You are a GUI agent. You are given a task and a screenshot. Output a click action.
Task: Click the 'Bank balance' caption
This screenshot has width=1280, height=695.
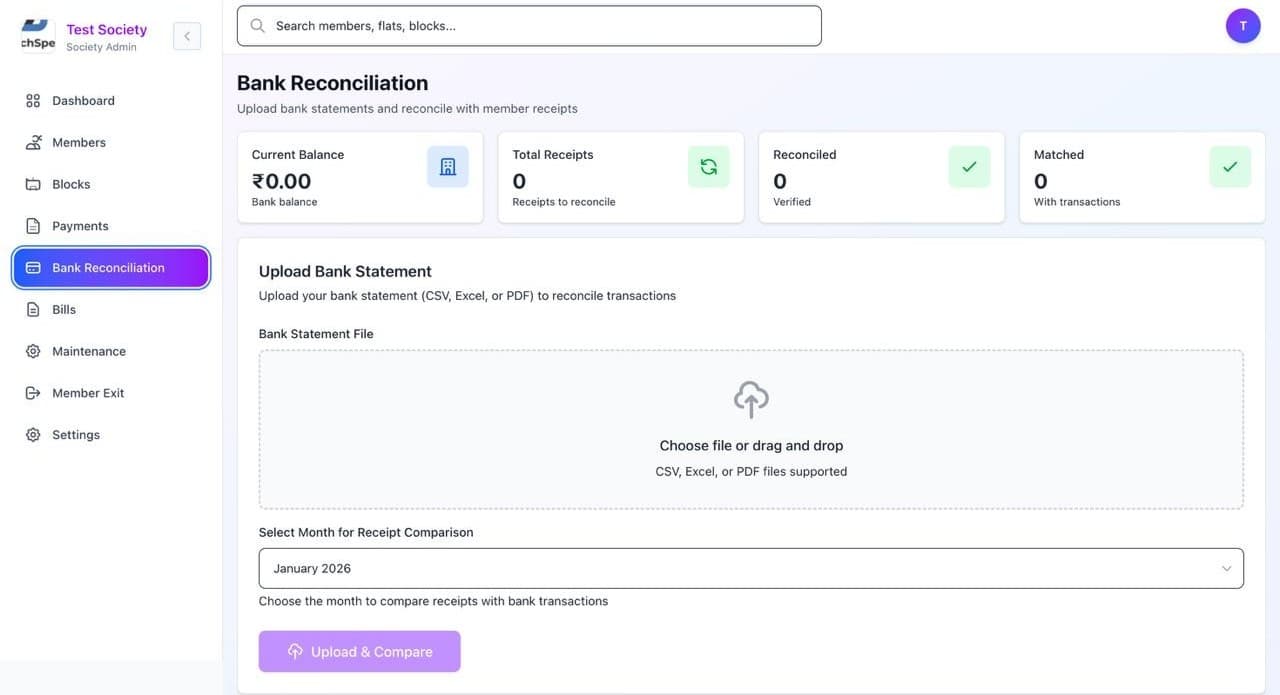coord(284,202)
